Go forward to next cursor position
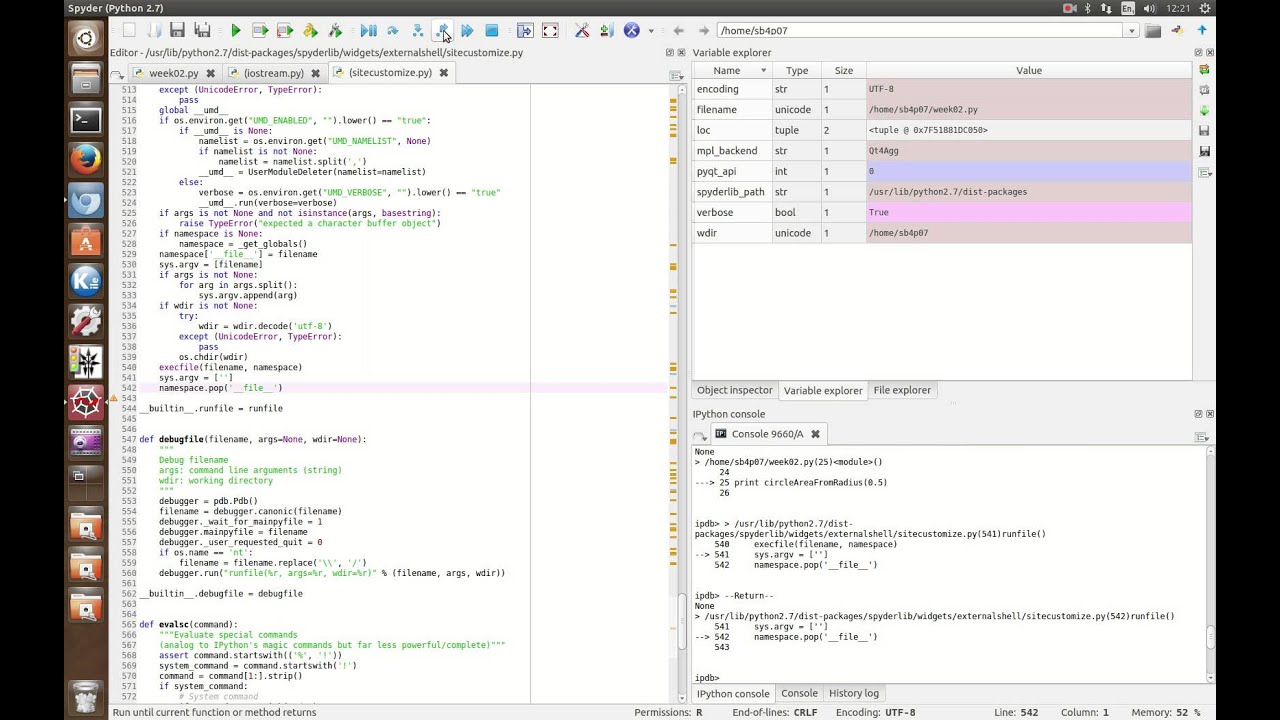This screenshot has width=1280, height=720. (x=704, y=31)
